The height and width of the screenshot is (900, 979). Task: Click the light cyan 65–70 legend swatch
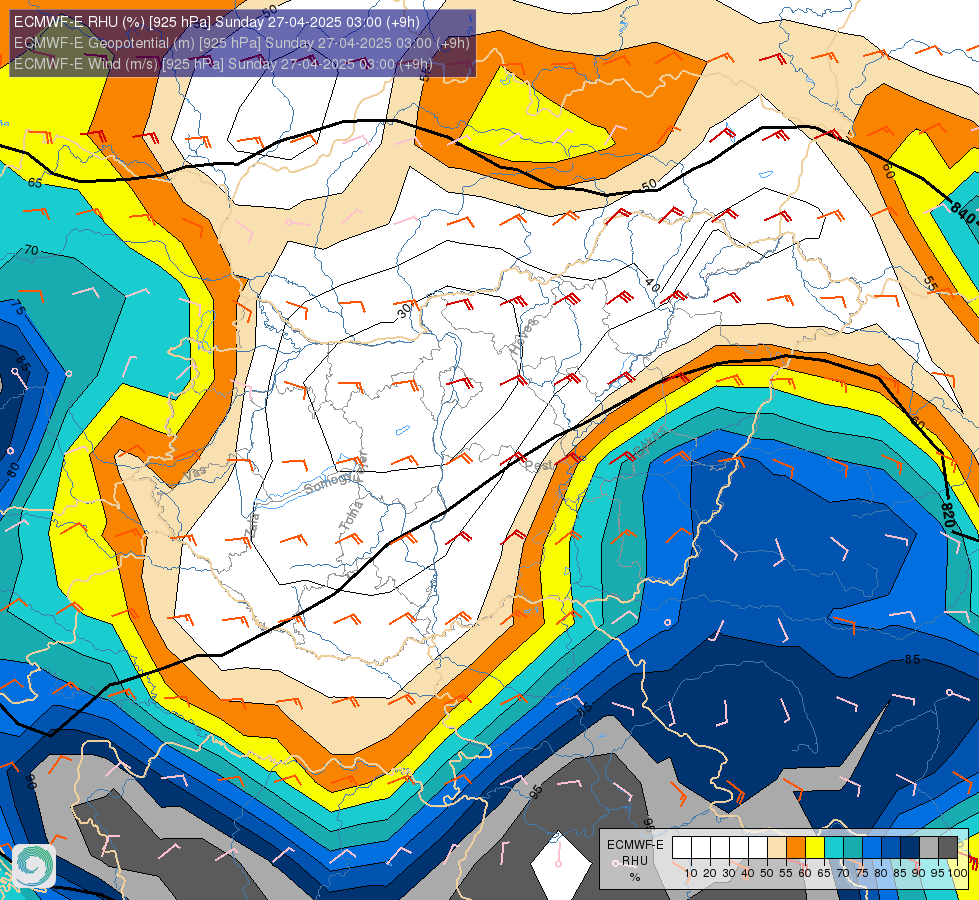(834, 848)
